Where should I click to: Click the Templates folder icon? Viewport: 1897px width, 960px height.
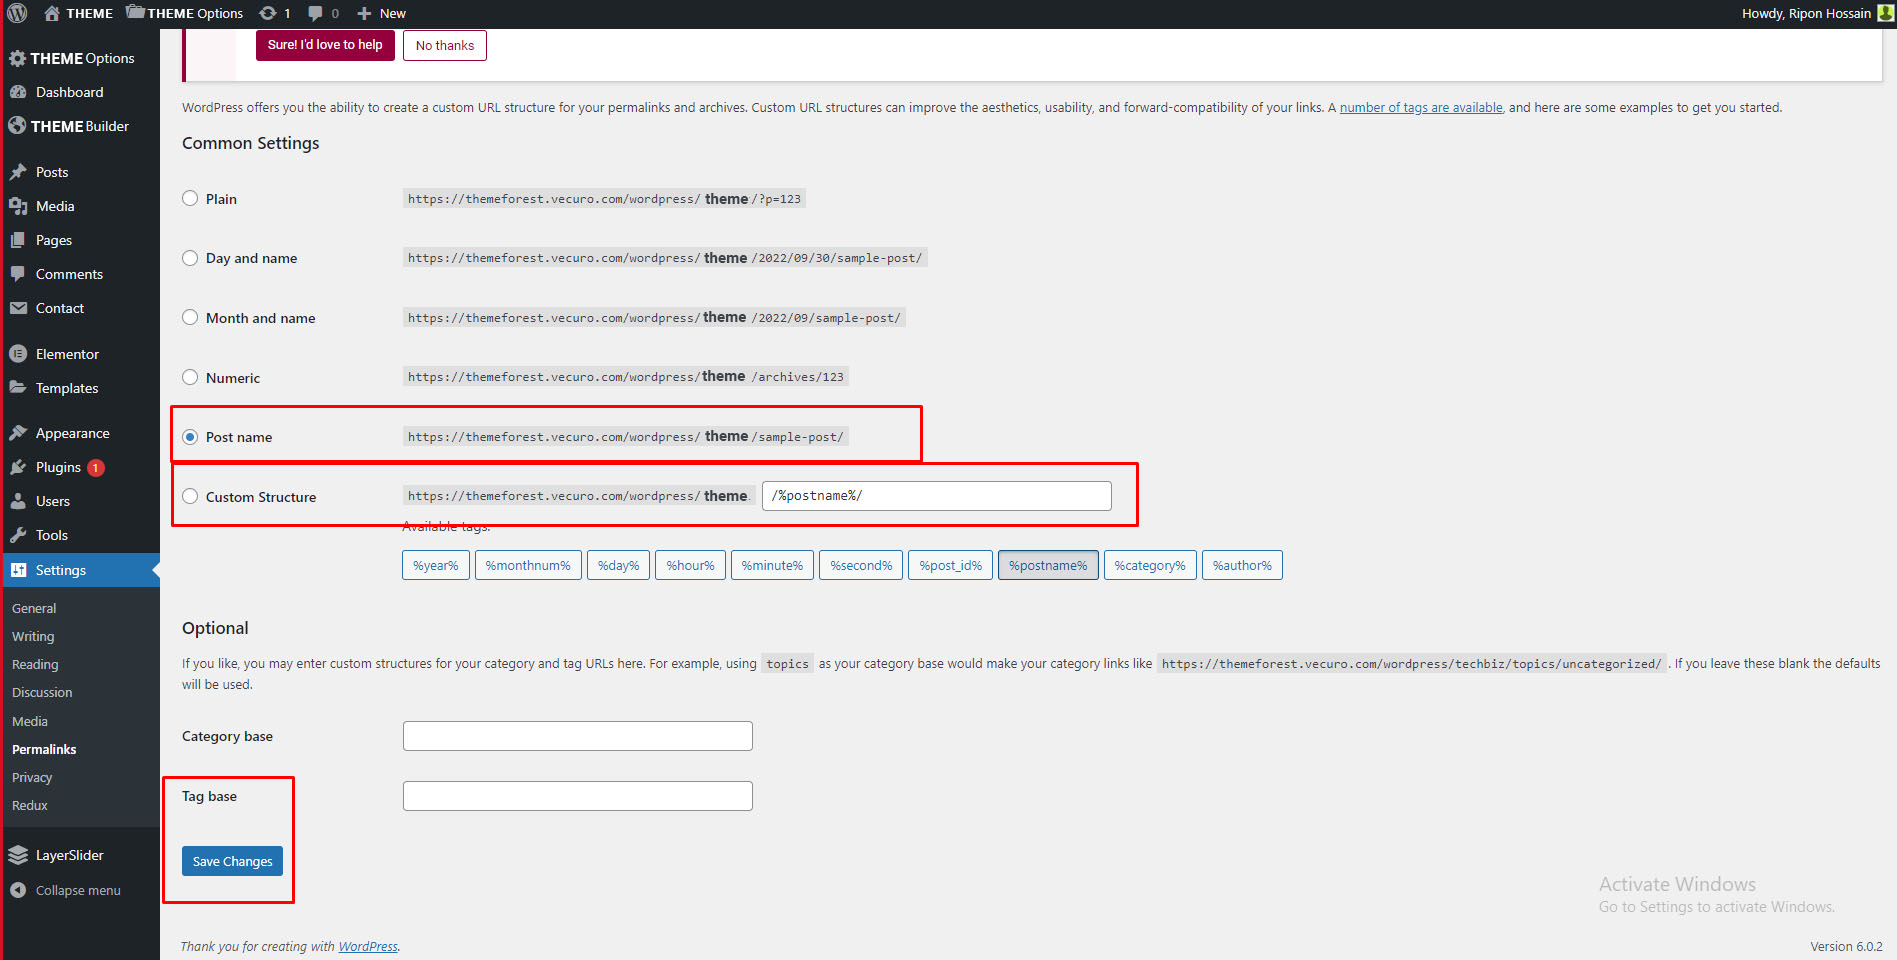coord(18,388)
